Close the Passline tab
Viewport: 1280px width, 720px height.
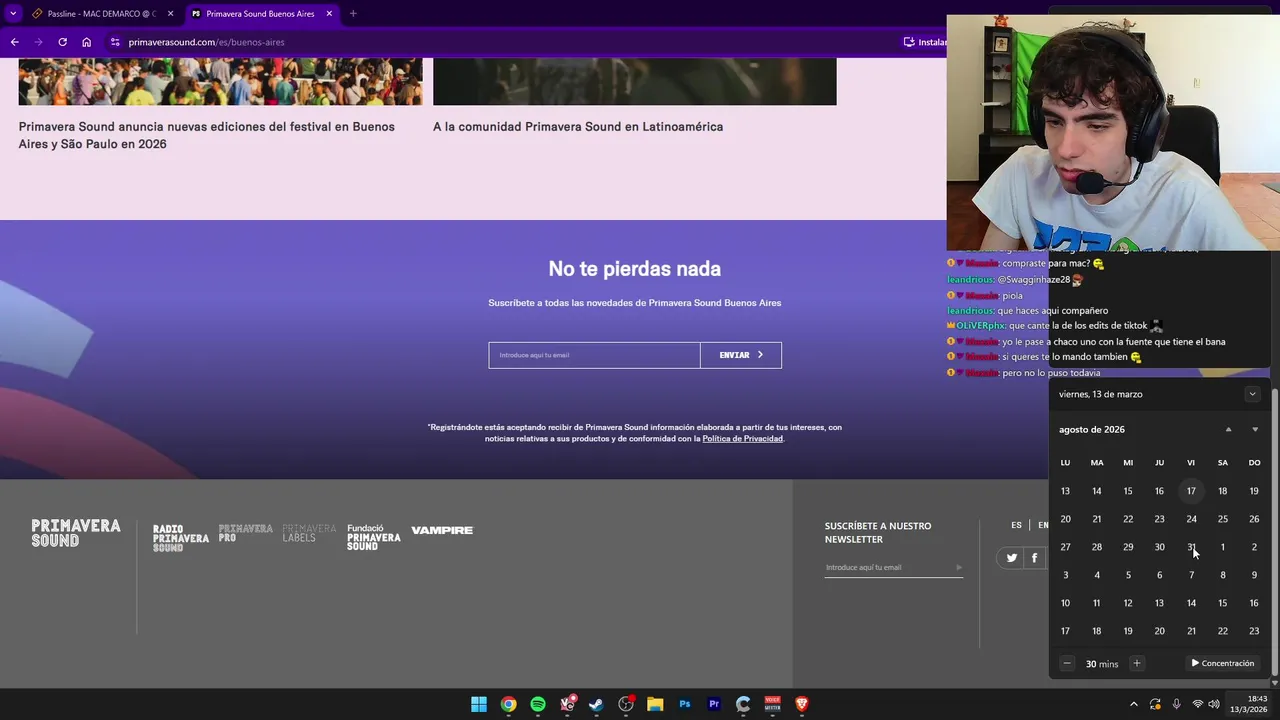170,14
